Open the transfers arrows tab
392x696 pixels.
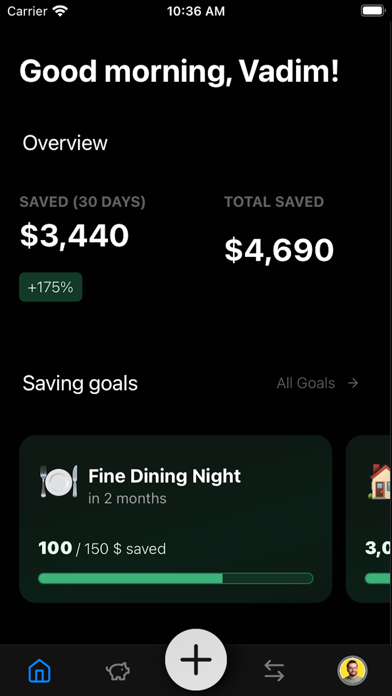274,671
